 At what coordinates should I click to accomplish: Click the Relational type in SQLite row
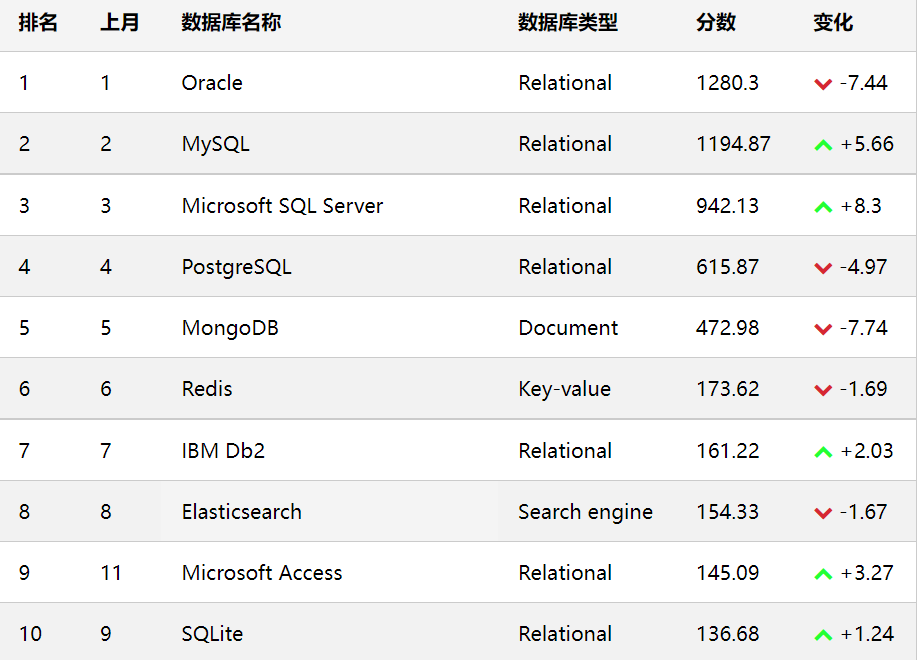click(565, 634)
